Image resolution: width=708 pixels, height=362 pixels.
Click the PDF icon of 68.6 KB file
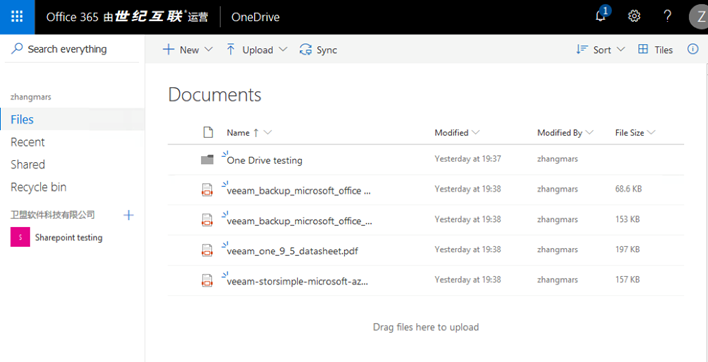tap(207, 190)
